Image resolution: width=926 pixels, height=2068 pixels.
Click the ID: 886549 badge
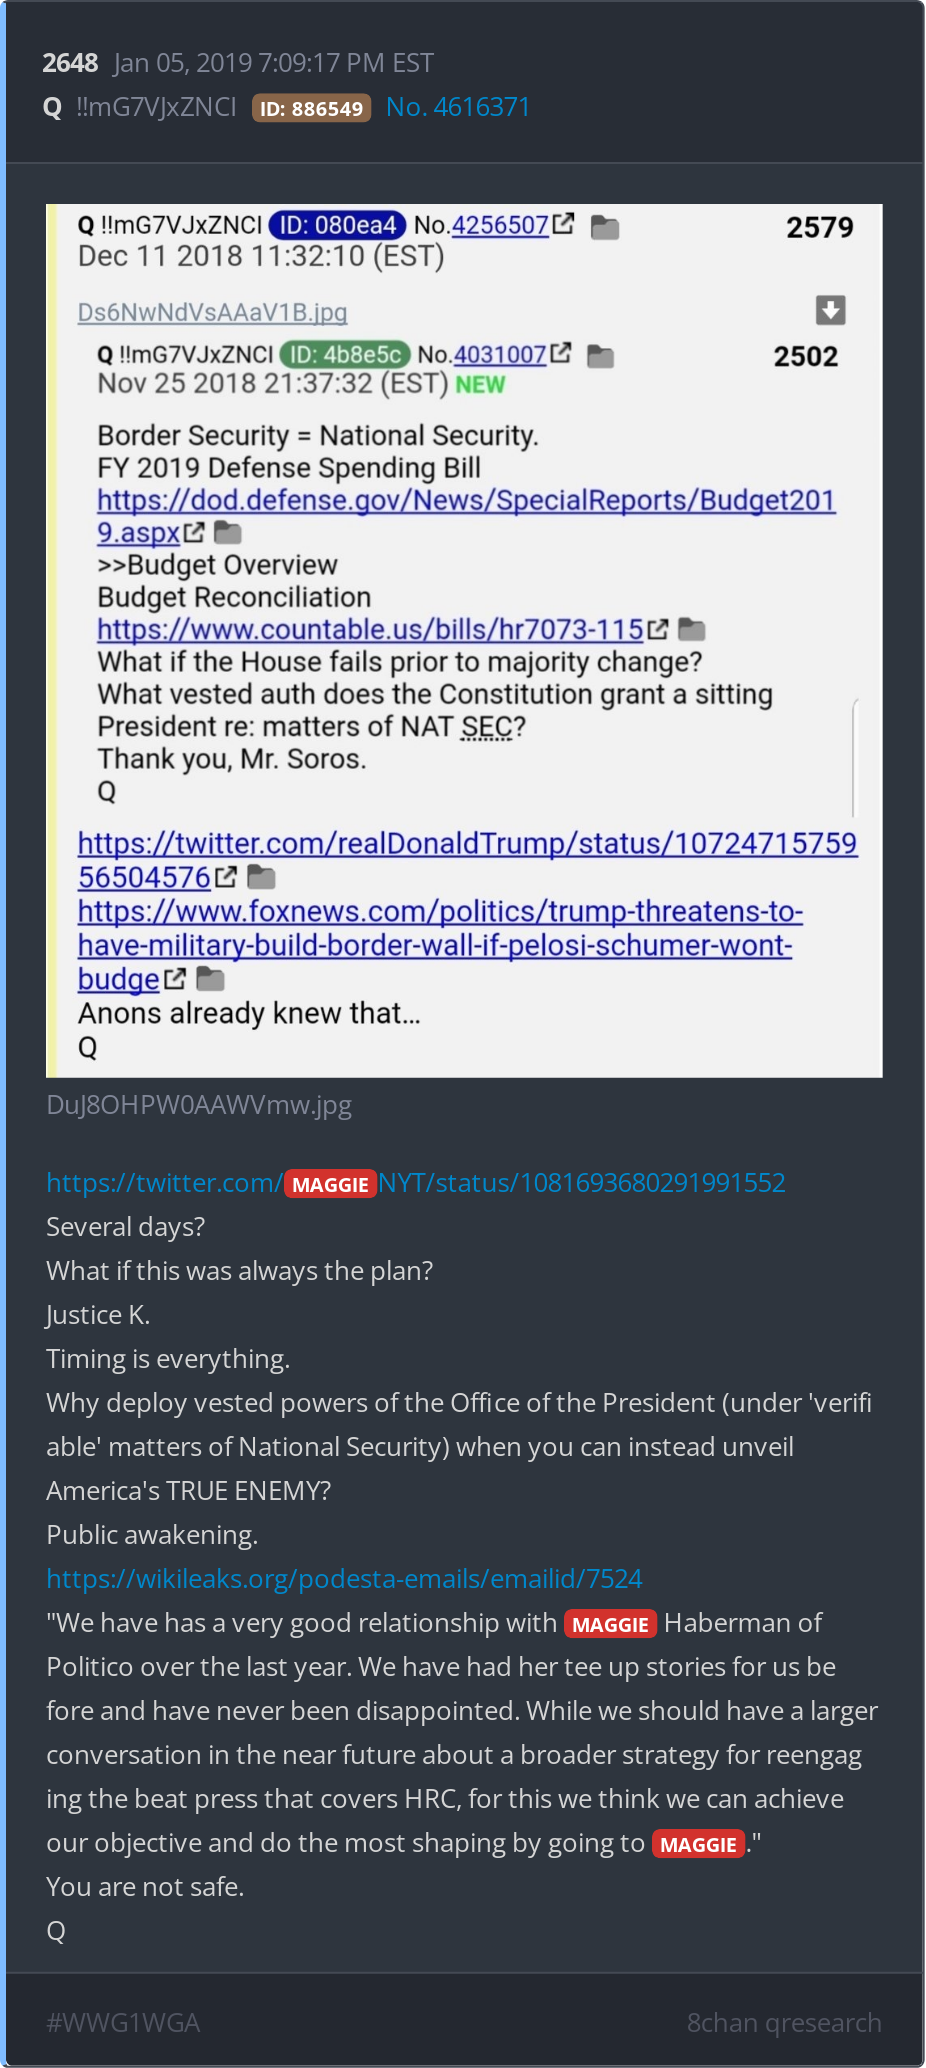pyautogui.click(x=311, y=108)
